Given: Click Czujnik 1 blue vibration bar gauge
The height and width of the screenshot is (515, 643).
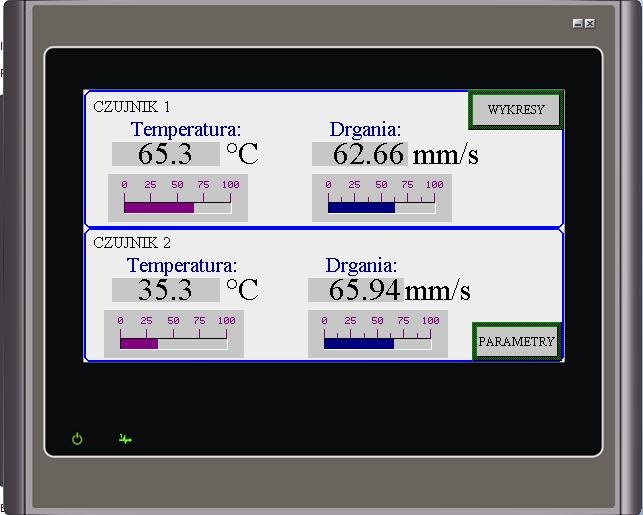Looking at the screenshot, I should coord(382,198).
